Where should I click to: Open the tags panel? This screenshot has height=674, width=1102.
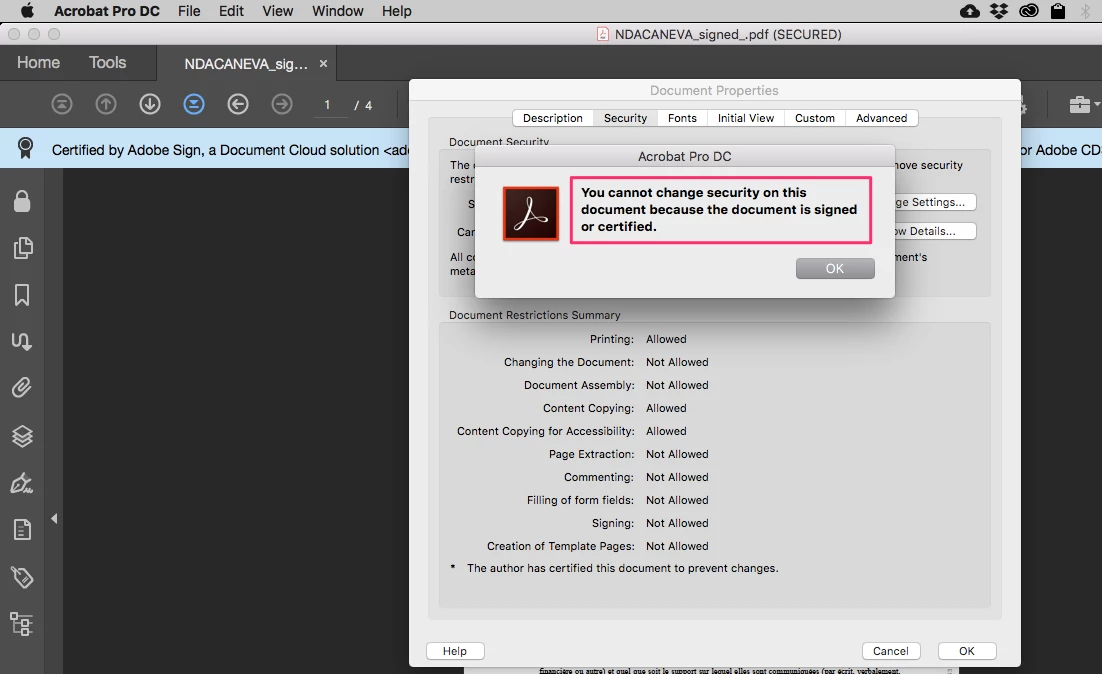22,577
